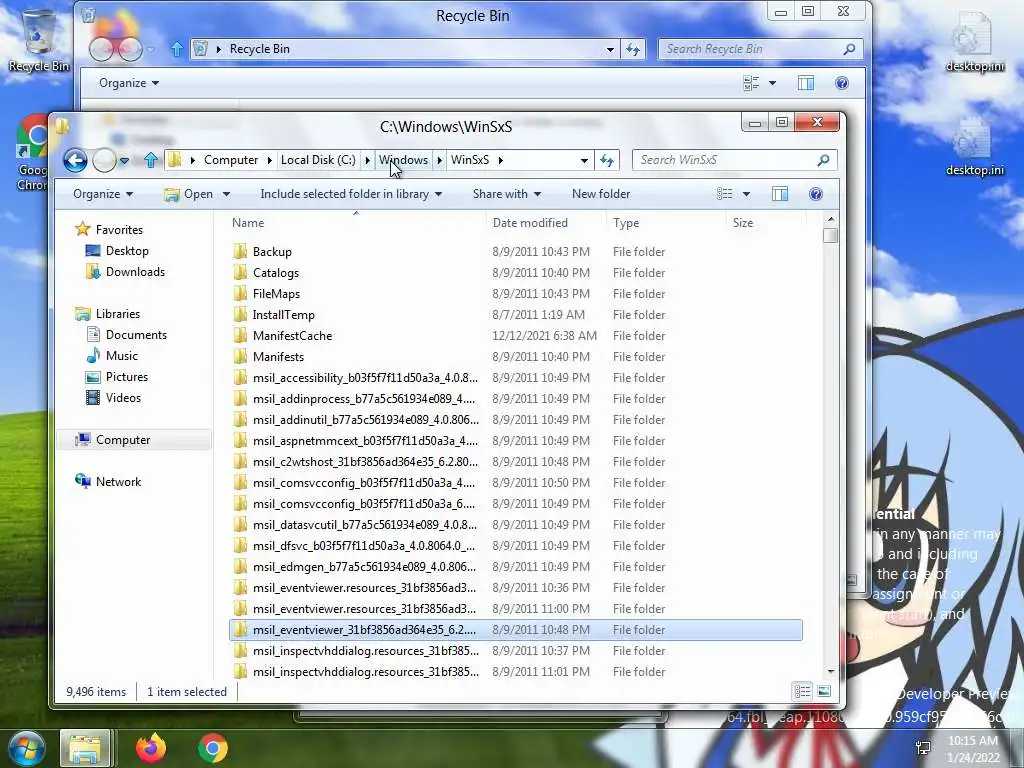Screen dimensions: 1024x768
Task: Open the address bar history dropdown in WinSxS
Action: [584, 160]
